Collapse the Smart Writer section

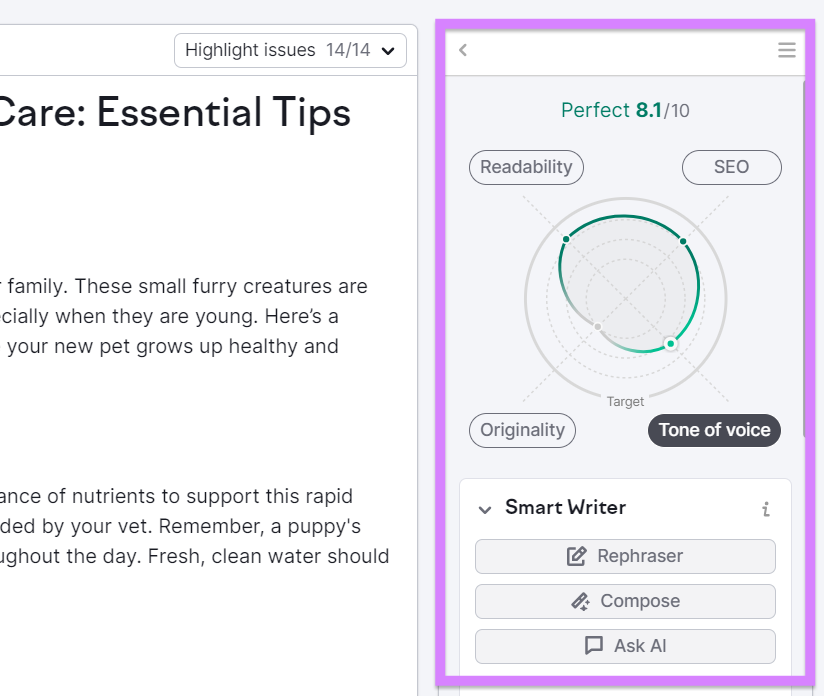coord(485,509)
